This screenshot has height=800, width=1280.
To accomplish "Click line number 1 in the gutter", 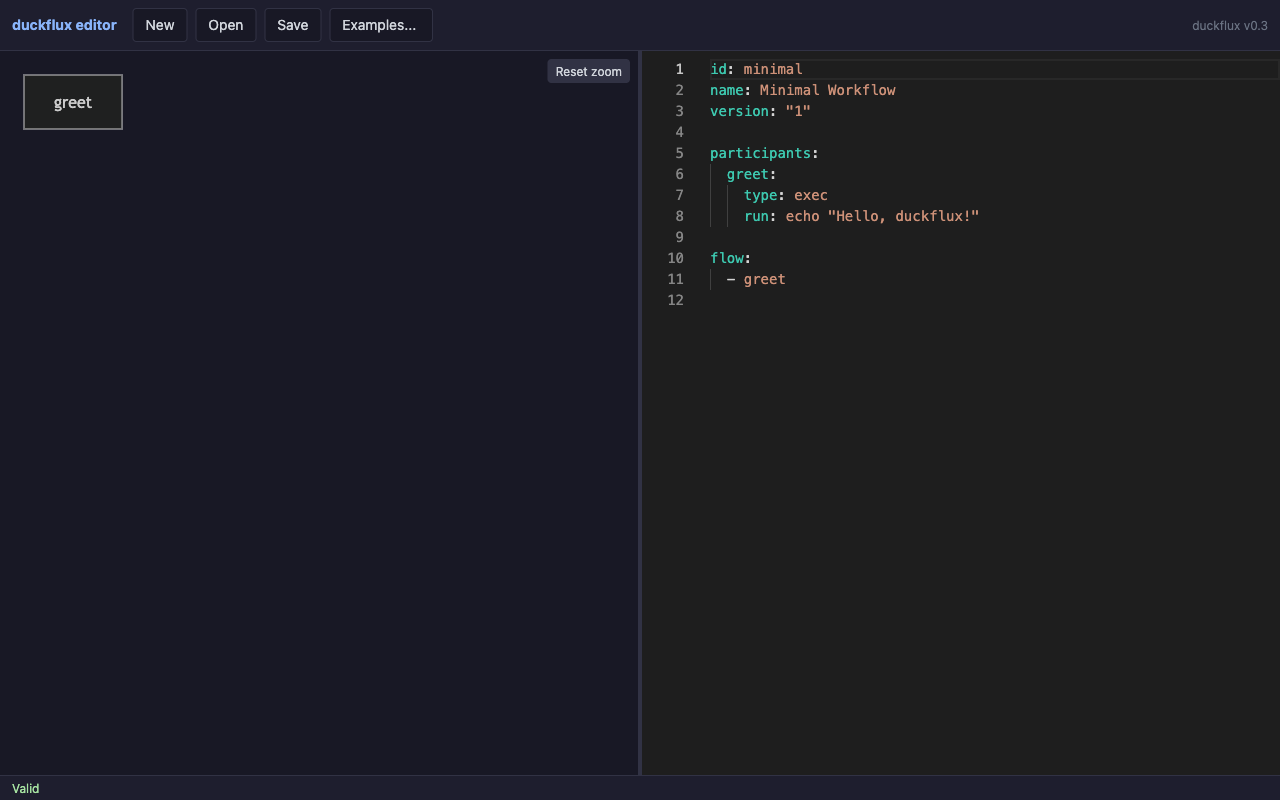I will pos(679,69).
